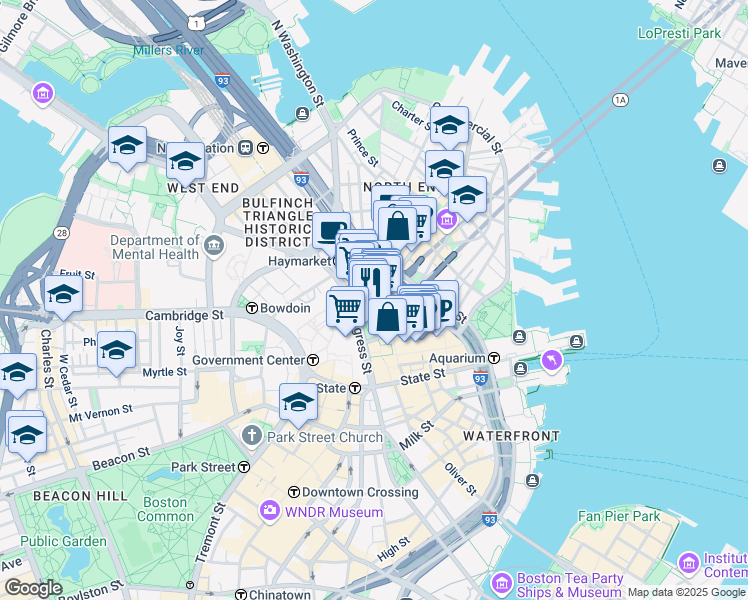Open the parking P marker
This screenshot has width=748, height=600.
445,308
